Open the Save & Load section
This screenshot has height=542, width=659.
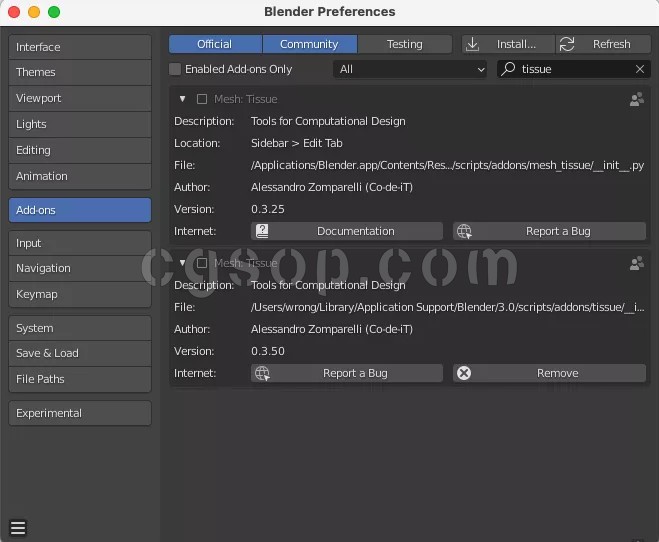point(80,353)
